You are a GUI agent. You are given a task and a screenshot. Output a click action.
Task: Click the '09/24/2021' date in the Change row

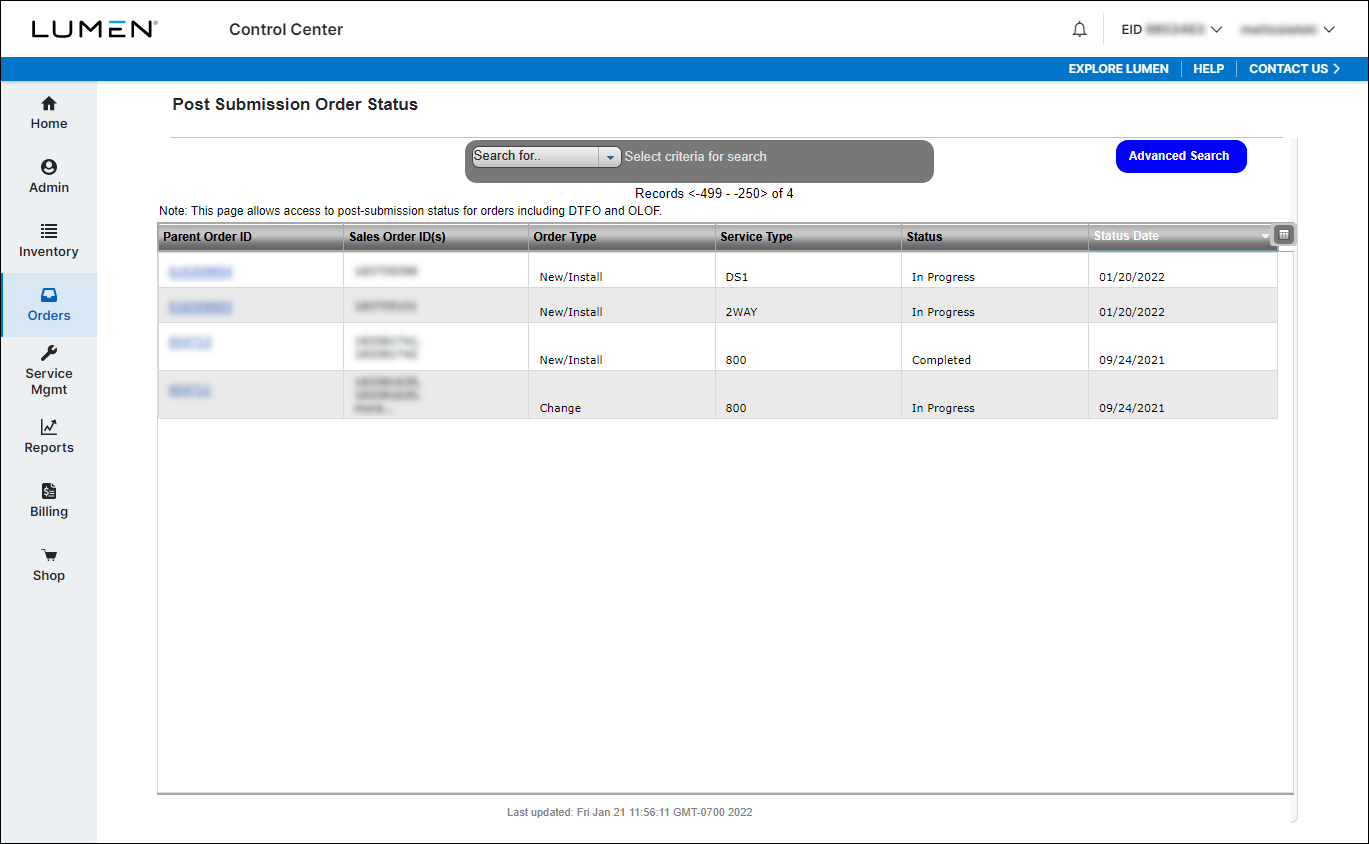click(x=1132, y=408)
